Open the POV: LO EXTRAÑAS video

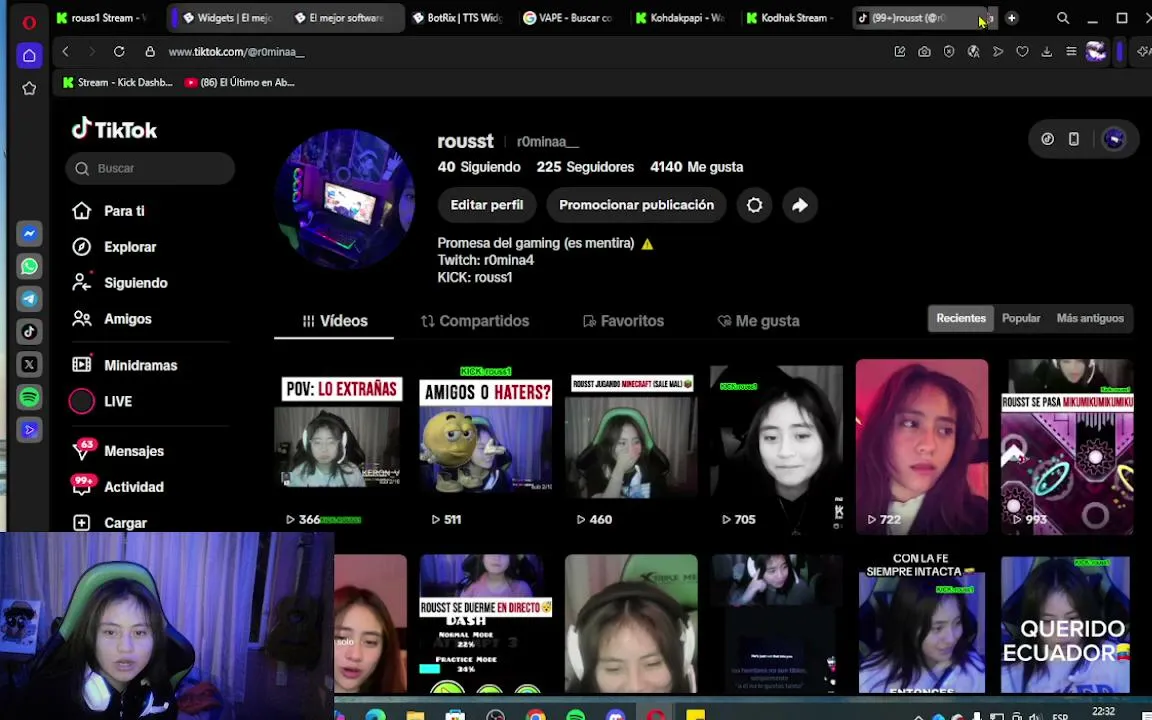(x=339, y=447)
